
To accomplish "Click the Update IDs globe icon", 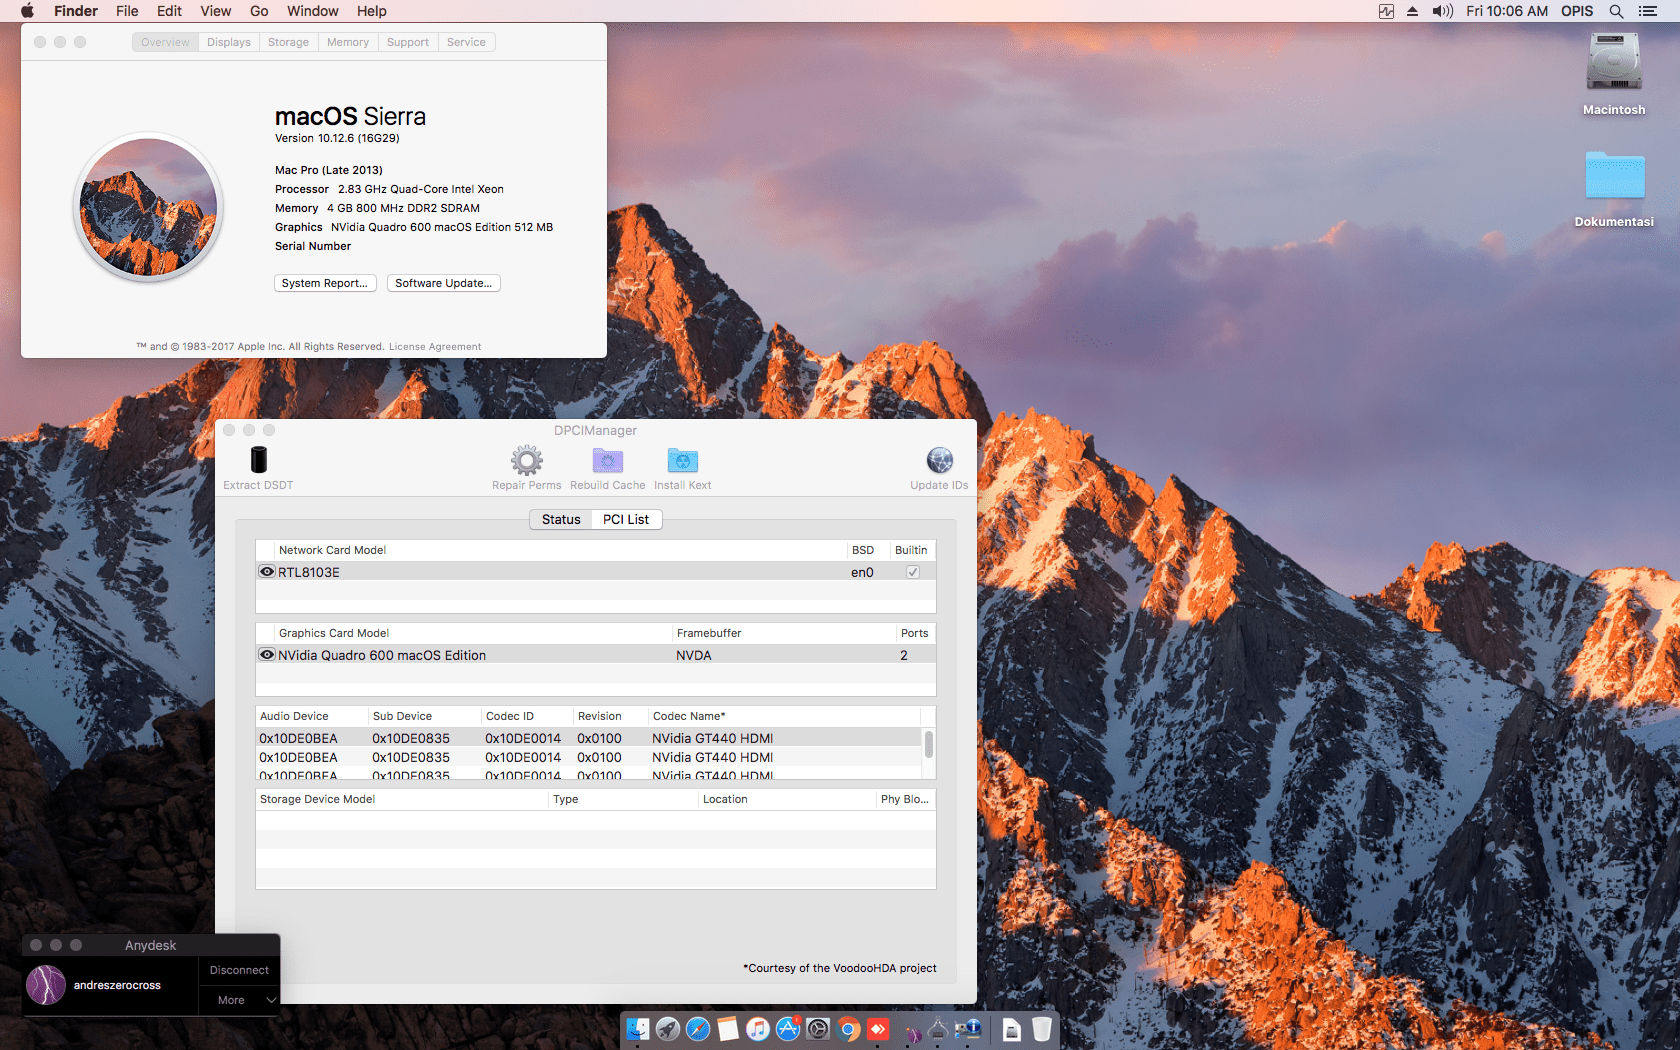I will pyautogui.click(x=939, y=462).
